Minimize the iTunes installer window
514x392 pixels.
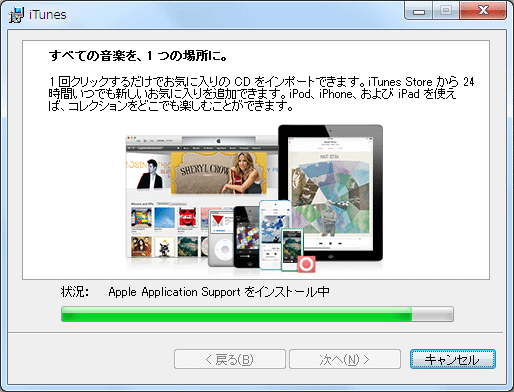click(x=419, y=12)
